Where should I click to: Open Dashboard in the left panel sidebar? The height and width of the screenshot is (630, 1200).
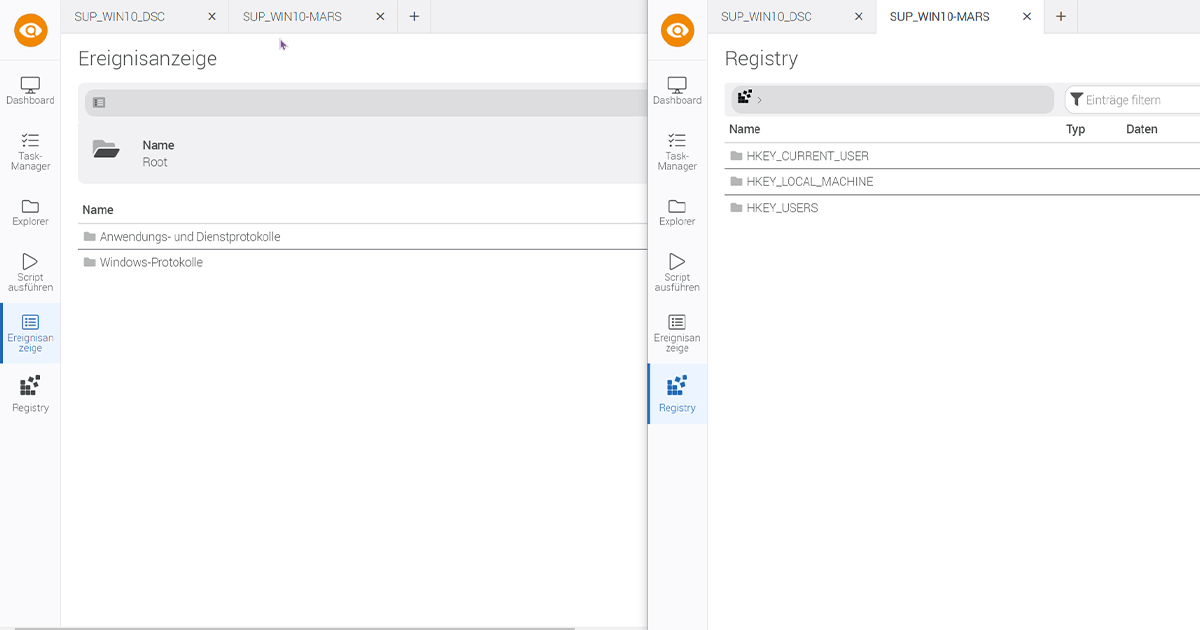point(30,90)
